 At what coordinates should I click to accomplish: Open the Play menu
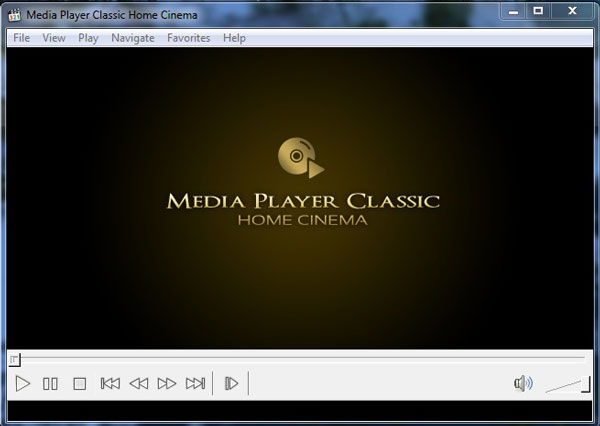click(88, 38)
